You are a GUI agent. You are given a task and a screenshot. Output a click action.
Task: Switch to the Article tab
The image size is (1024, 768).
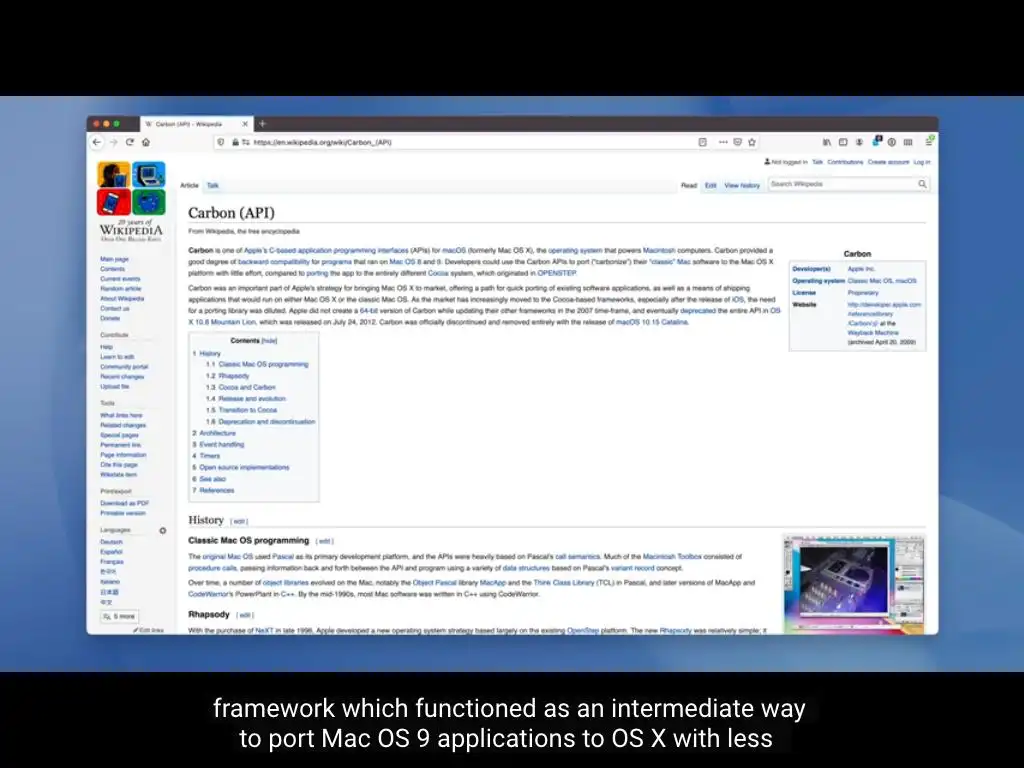point(189,185)
